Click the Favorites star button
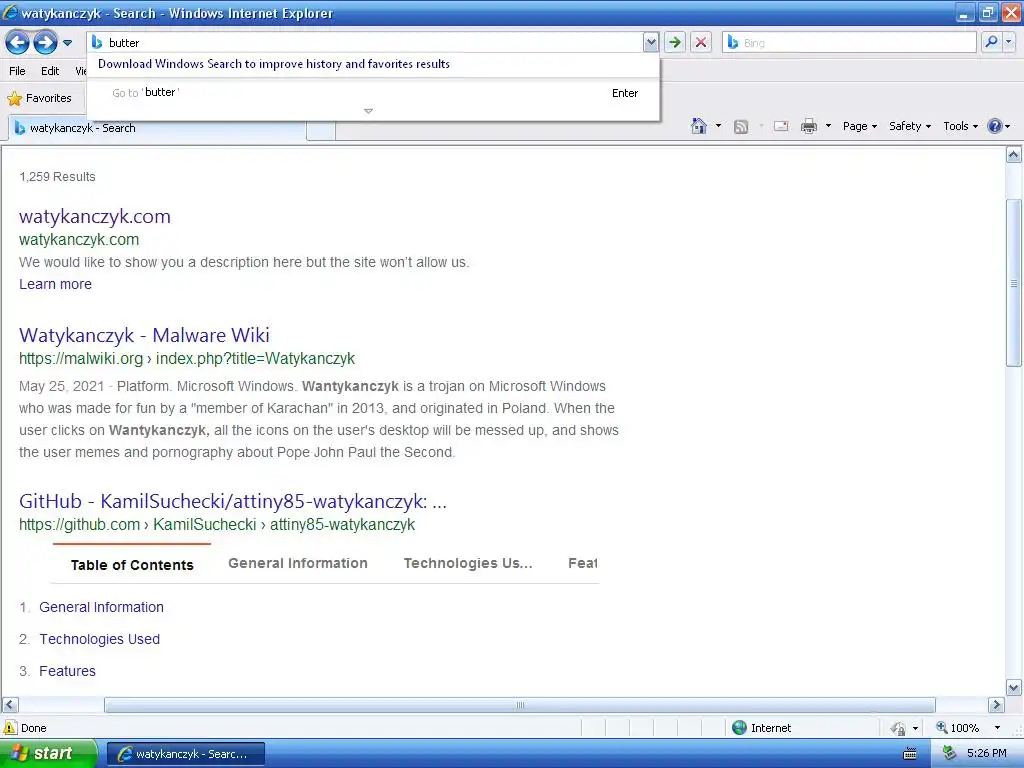1024x768 pixels. [x=39, y=98]
